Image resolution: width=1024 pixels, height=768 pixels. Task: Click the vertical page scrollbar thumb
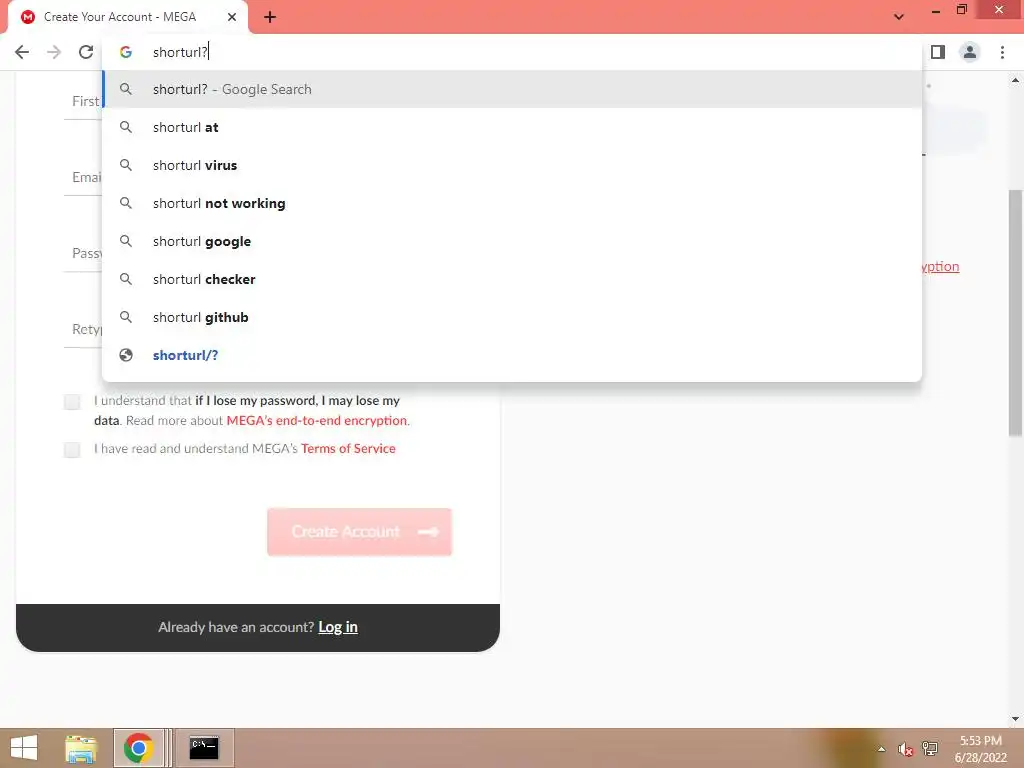coord(1015,313)
